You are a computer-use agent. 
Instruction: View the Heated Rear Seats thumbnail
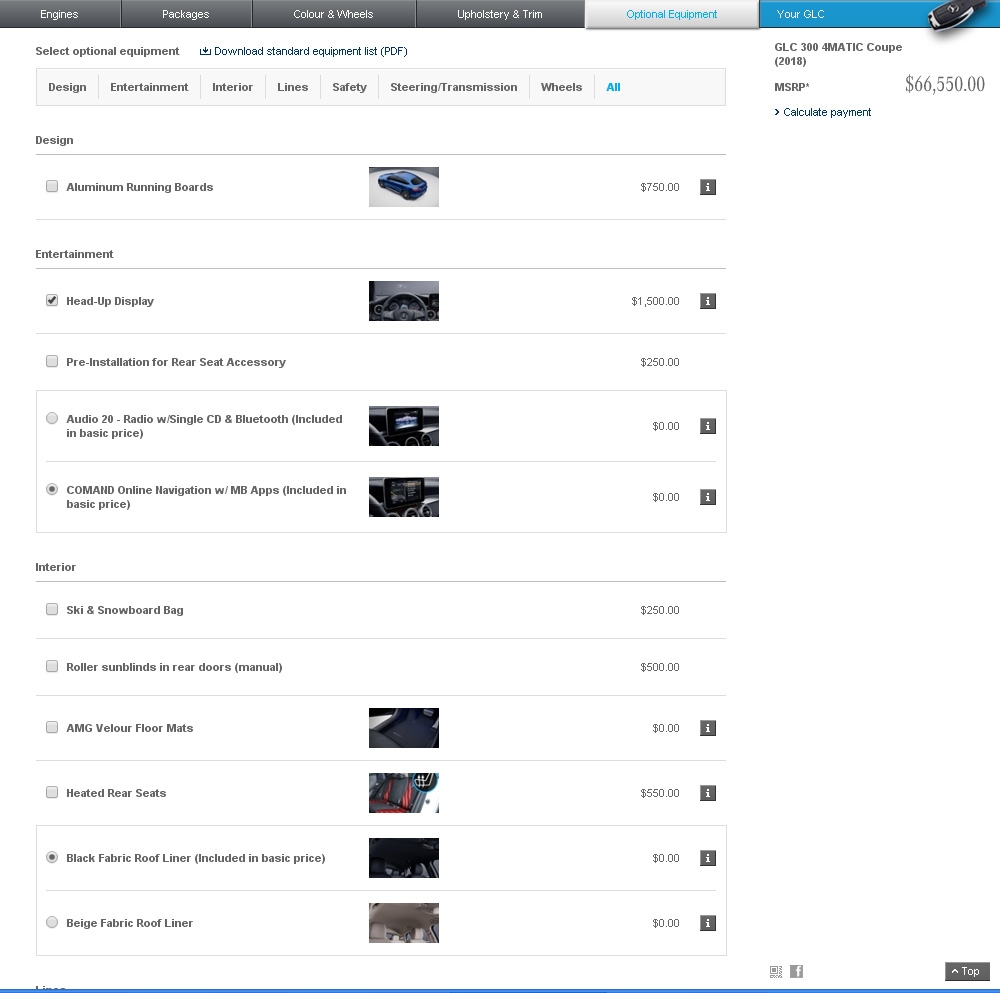point(404,793)
